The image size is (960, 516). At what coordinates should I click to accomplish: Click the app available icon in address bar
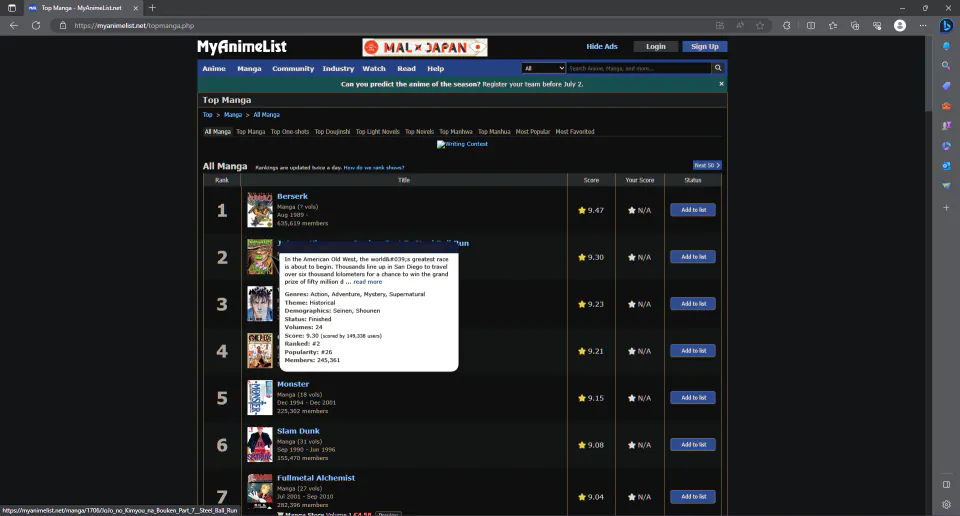click(720, 26)
